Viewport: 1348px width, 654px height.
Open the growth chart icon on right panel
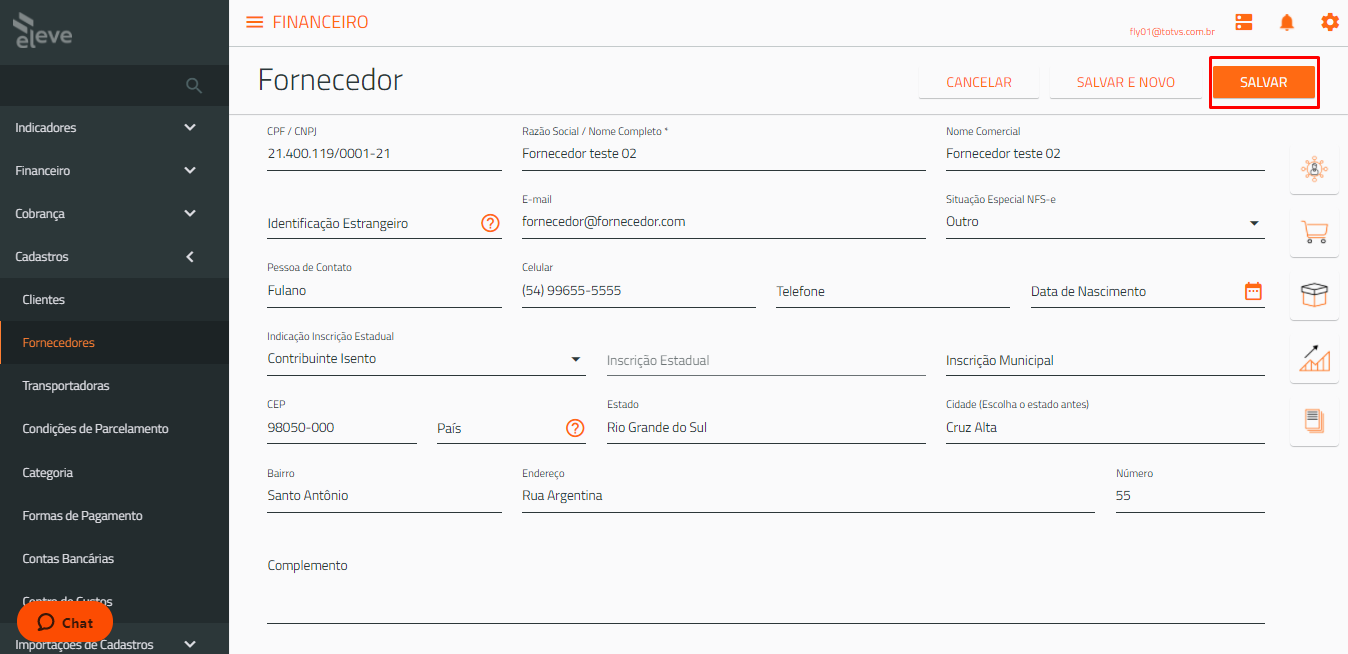[1314, 358]
